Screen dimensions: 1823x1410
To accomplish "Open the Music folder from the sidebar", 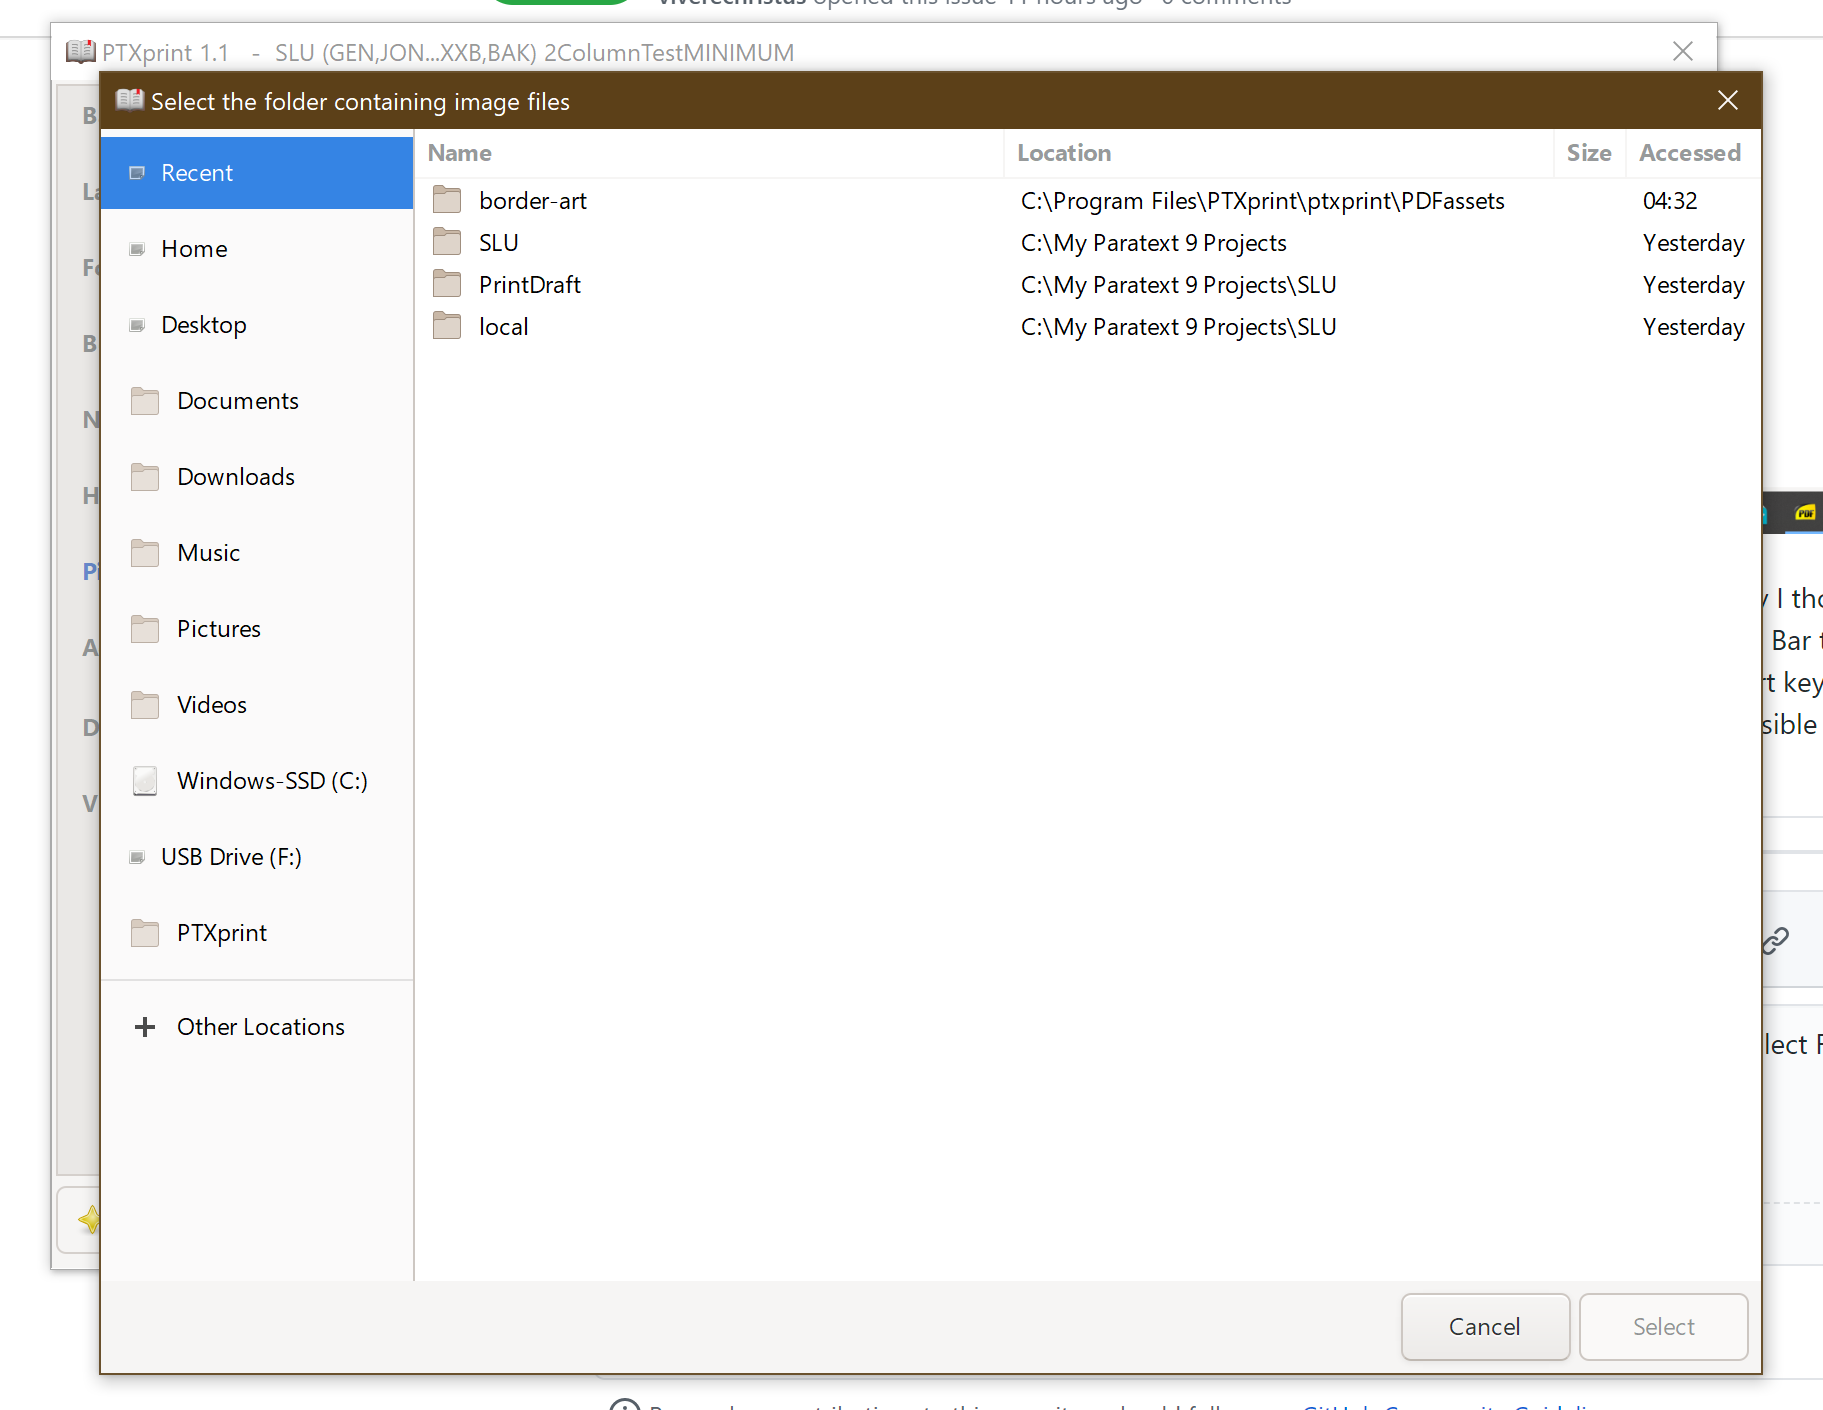I will (208, 552).
